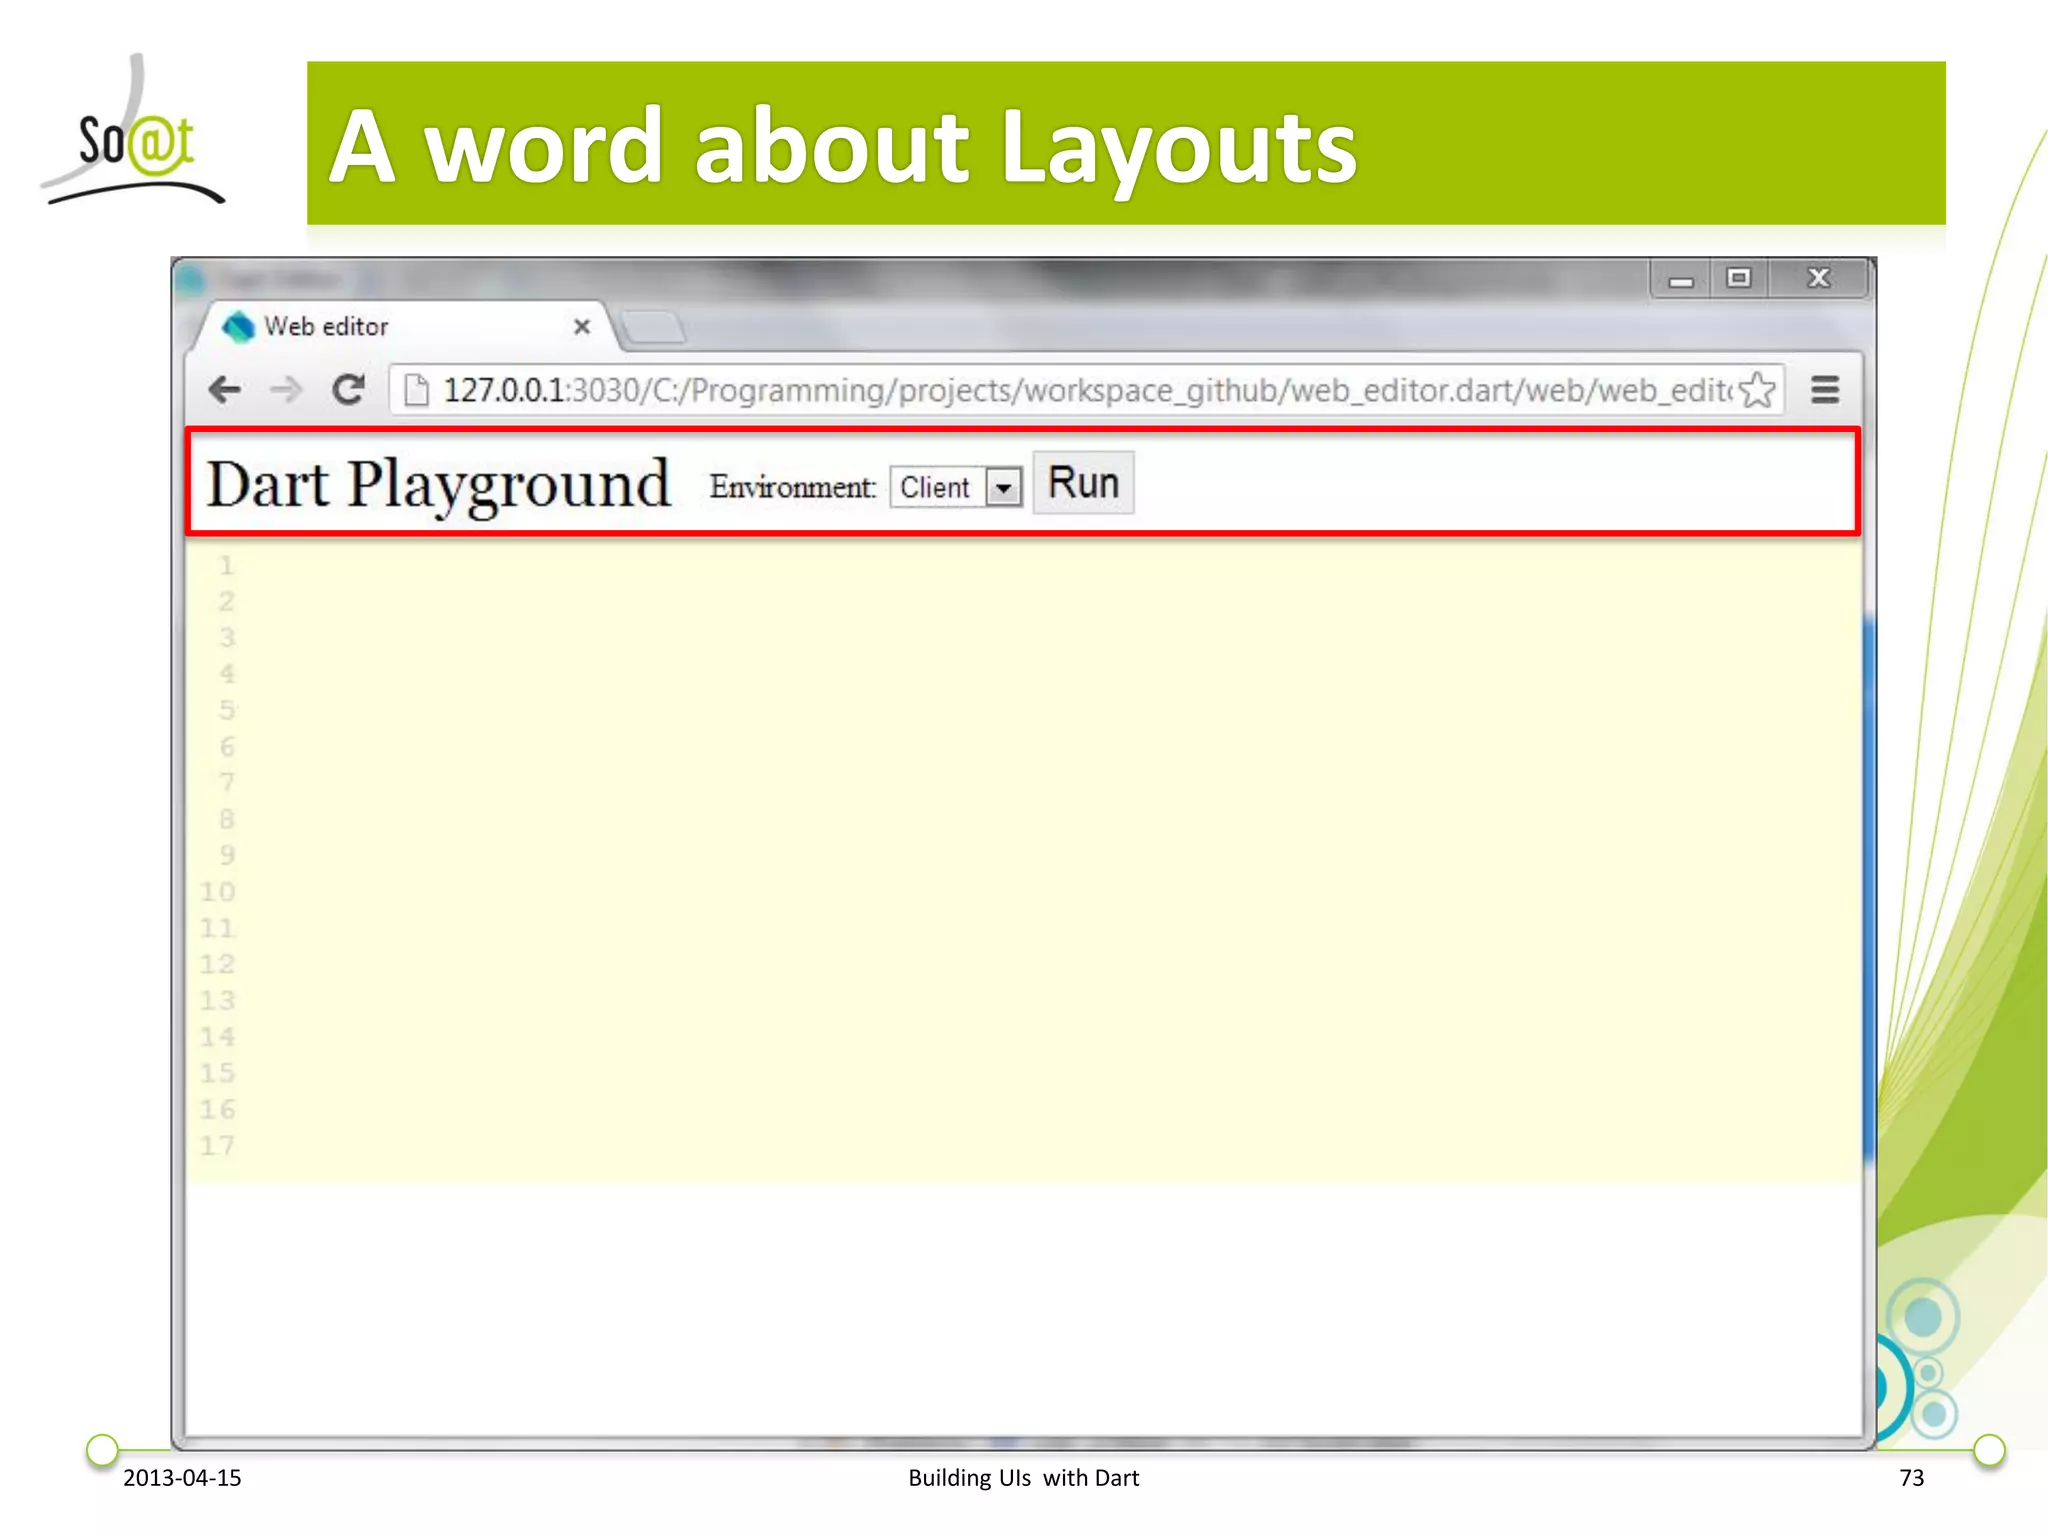Click the Dart Playground heading
Image resolution: width=2048 pixels, height=1536 pixels.
pyautogui.click(x=438, y=485)
